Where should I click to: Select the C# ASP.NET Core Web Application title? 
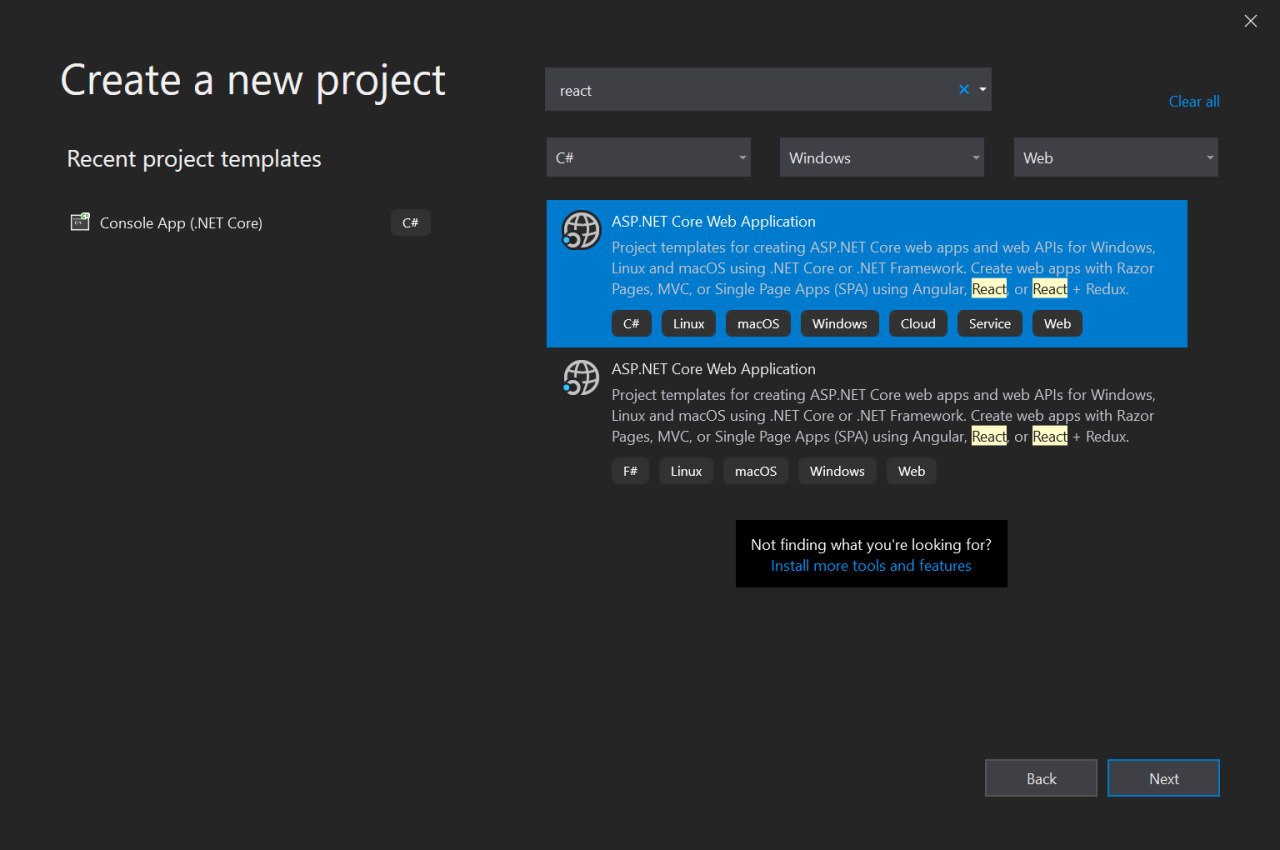point(713,221)
